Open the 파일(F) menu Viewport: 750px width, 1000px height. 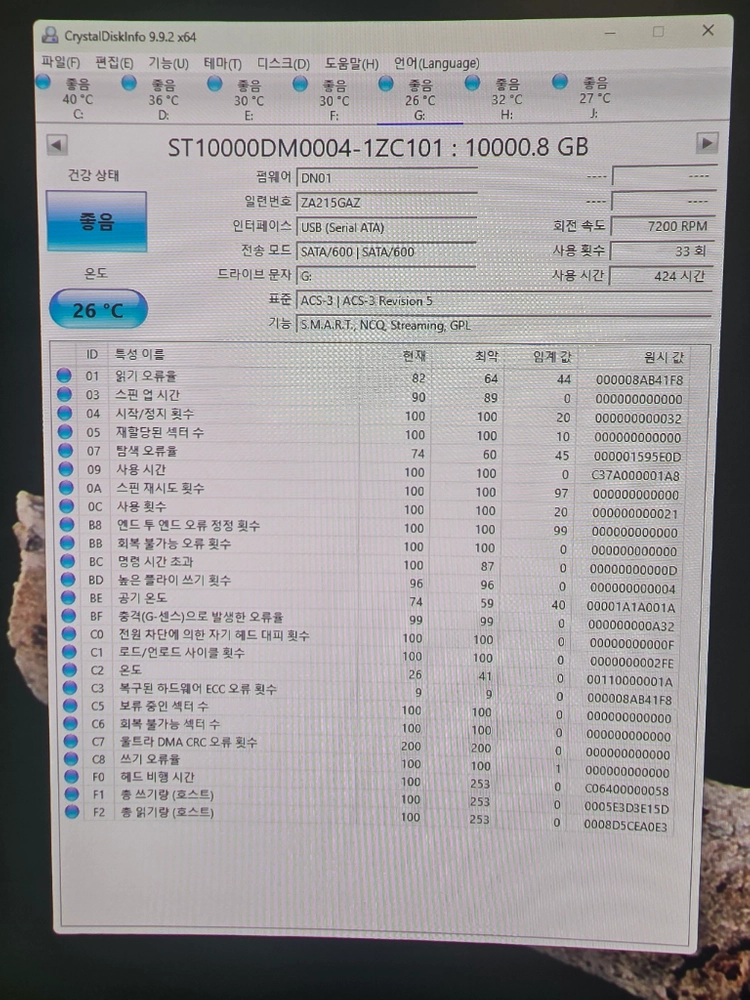[x=61, y=62]
